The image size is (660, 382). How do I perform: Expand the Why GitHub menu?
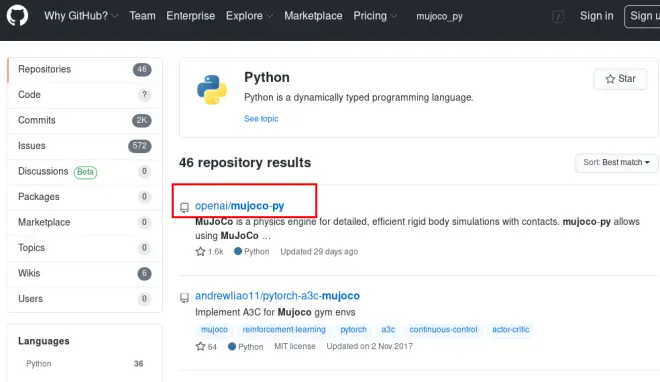(81, 16)
